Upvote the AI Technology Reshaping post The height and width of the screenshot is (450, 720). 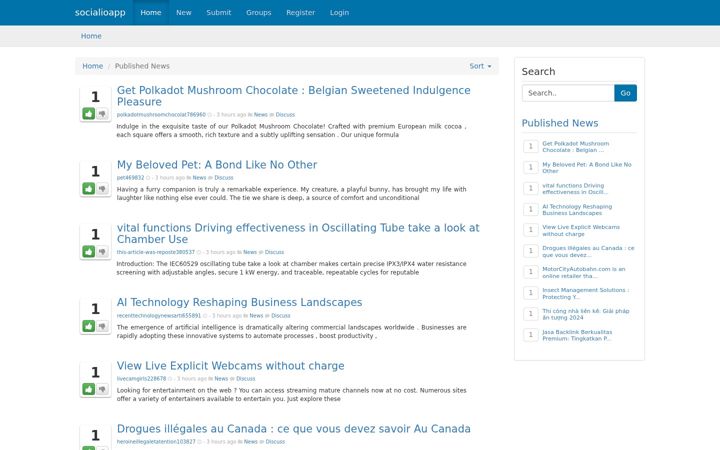click(89, 326)
